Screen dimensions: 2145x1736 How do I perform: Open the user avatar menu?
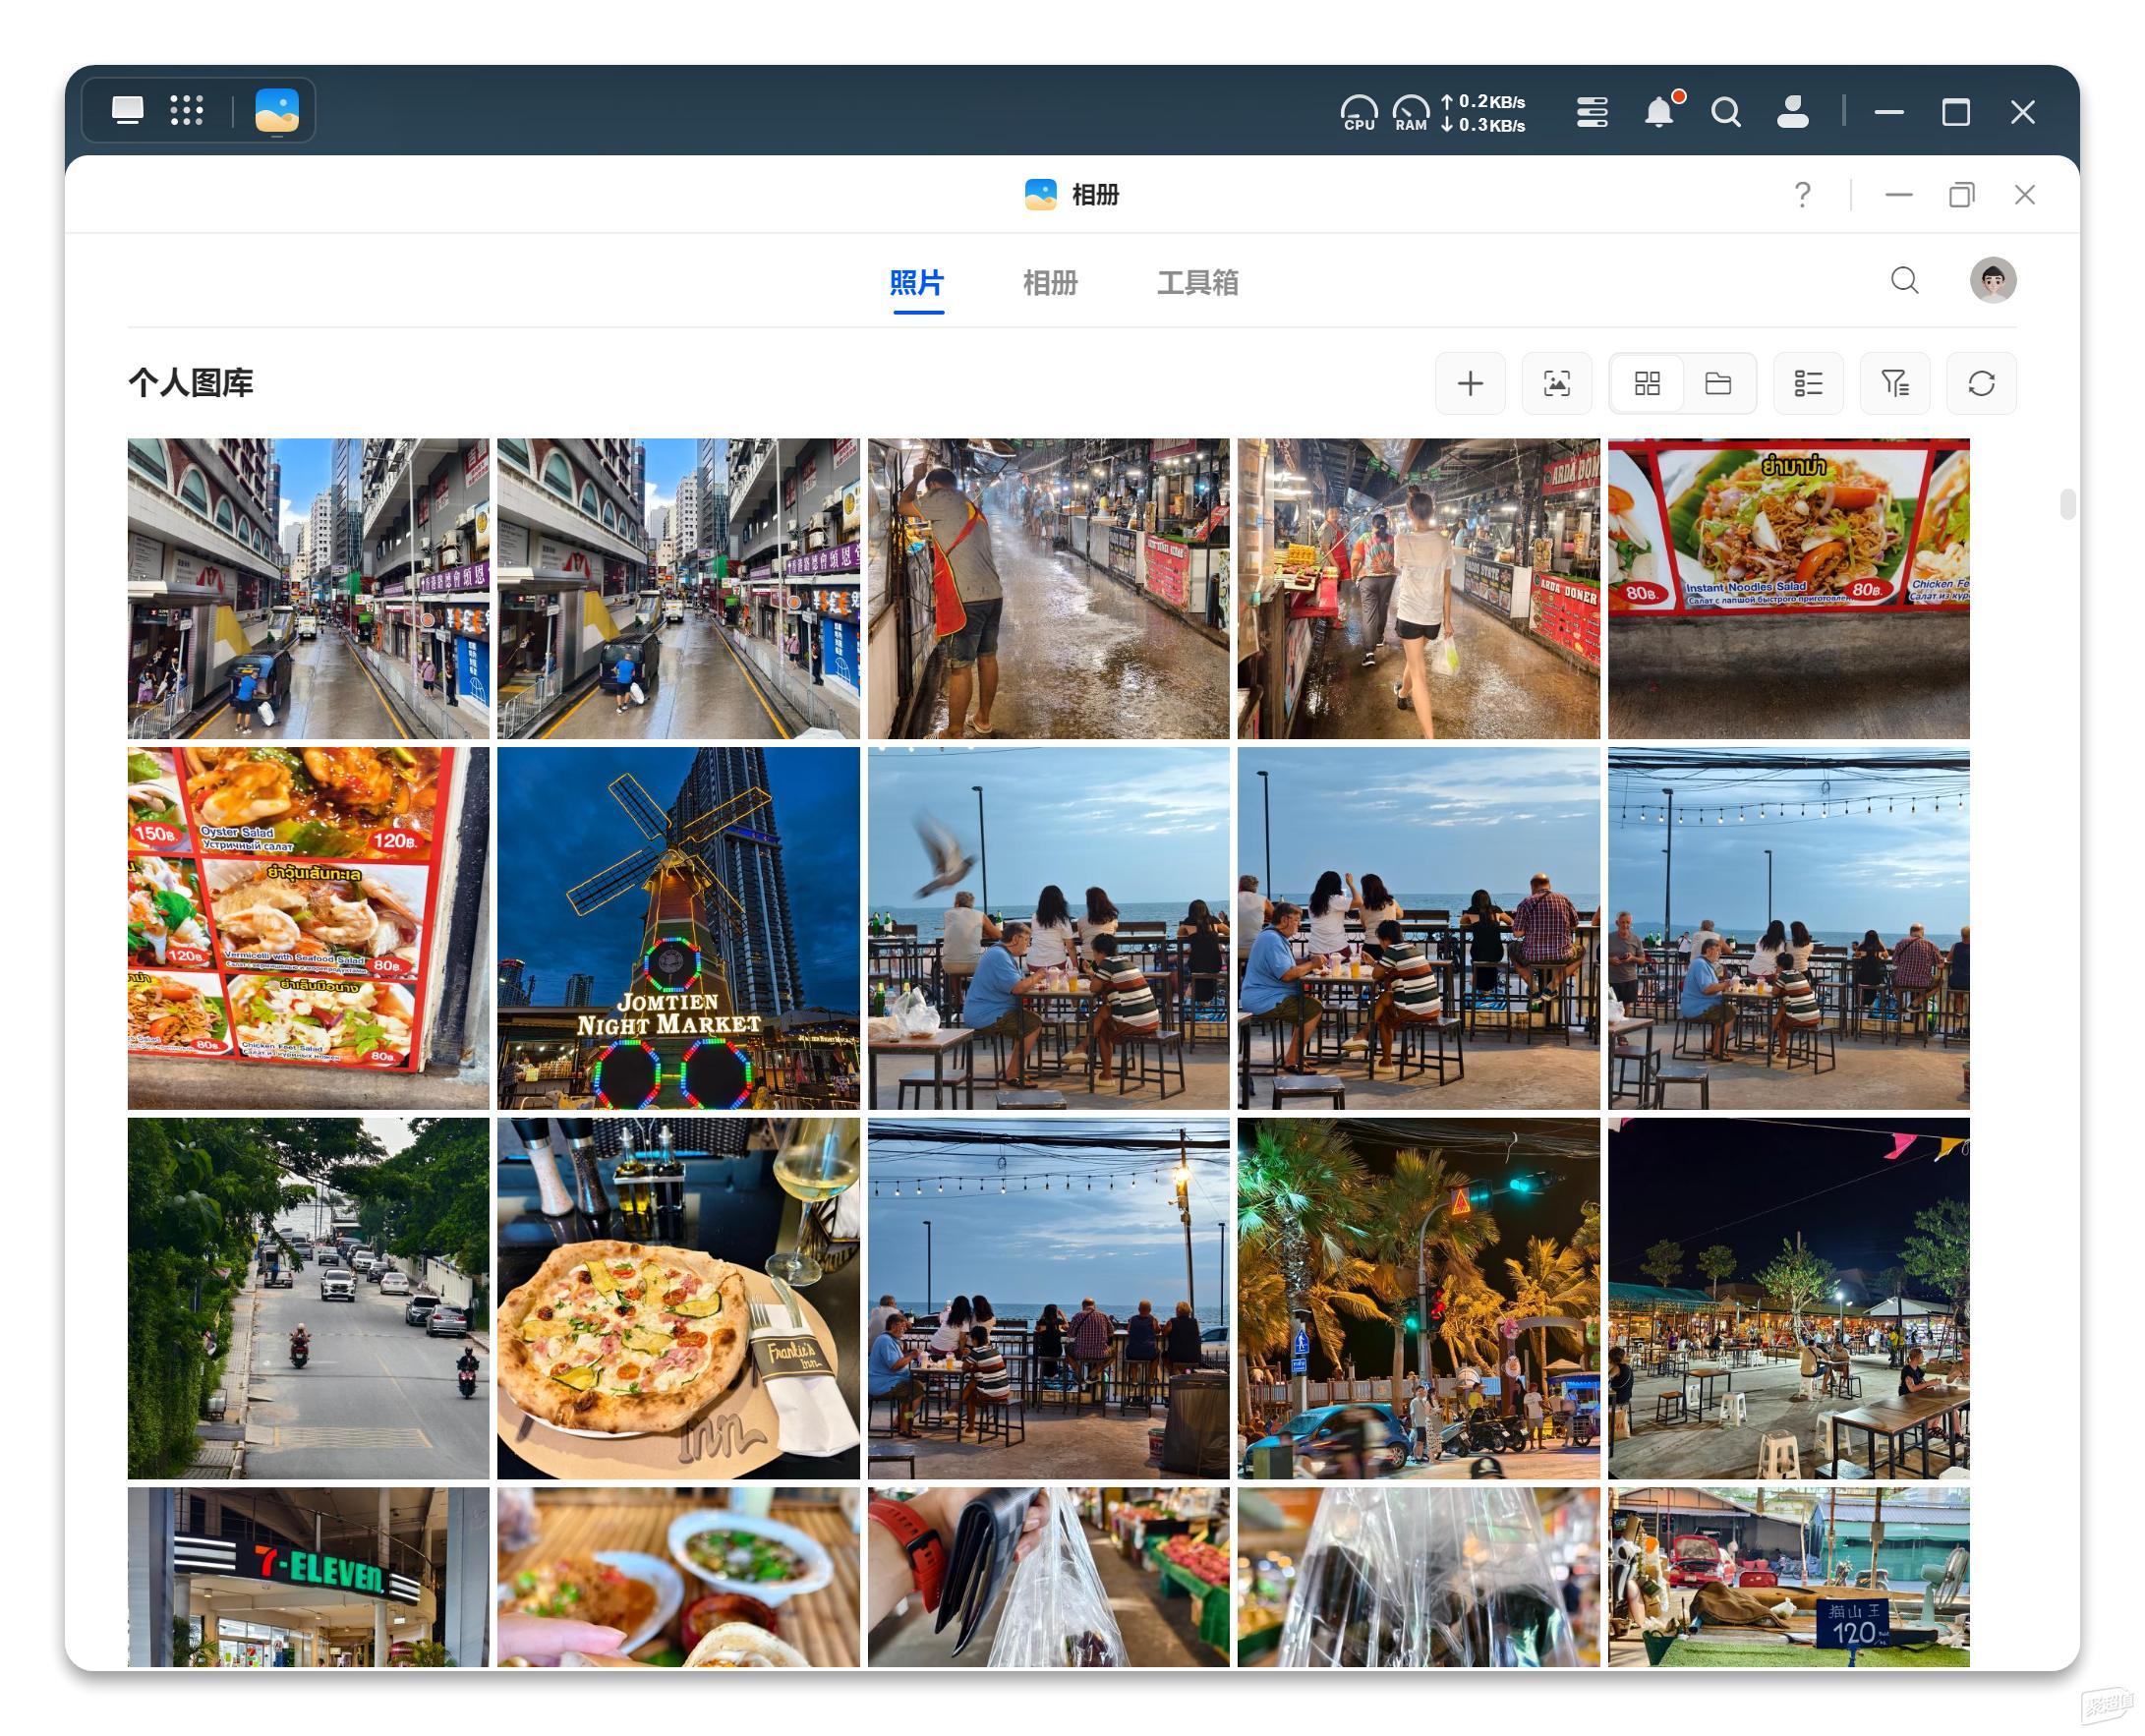pos(1992,280)
